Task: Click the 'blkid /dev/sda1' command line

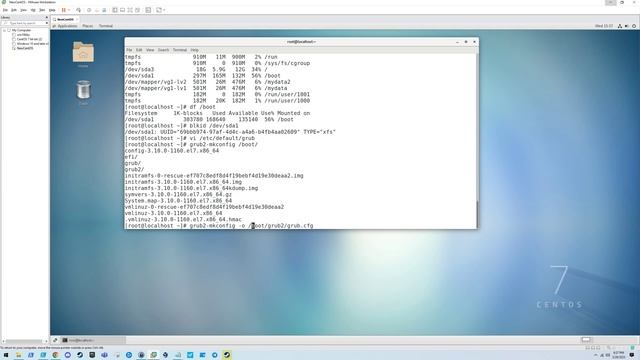Action: coord(182,126)
